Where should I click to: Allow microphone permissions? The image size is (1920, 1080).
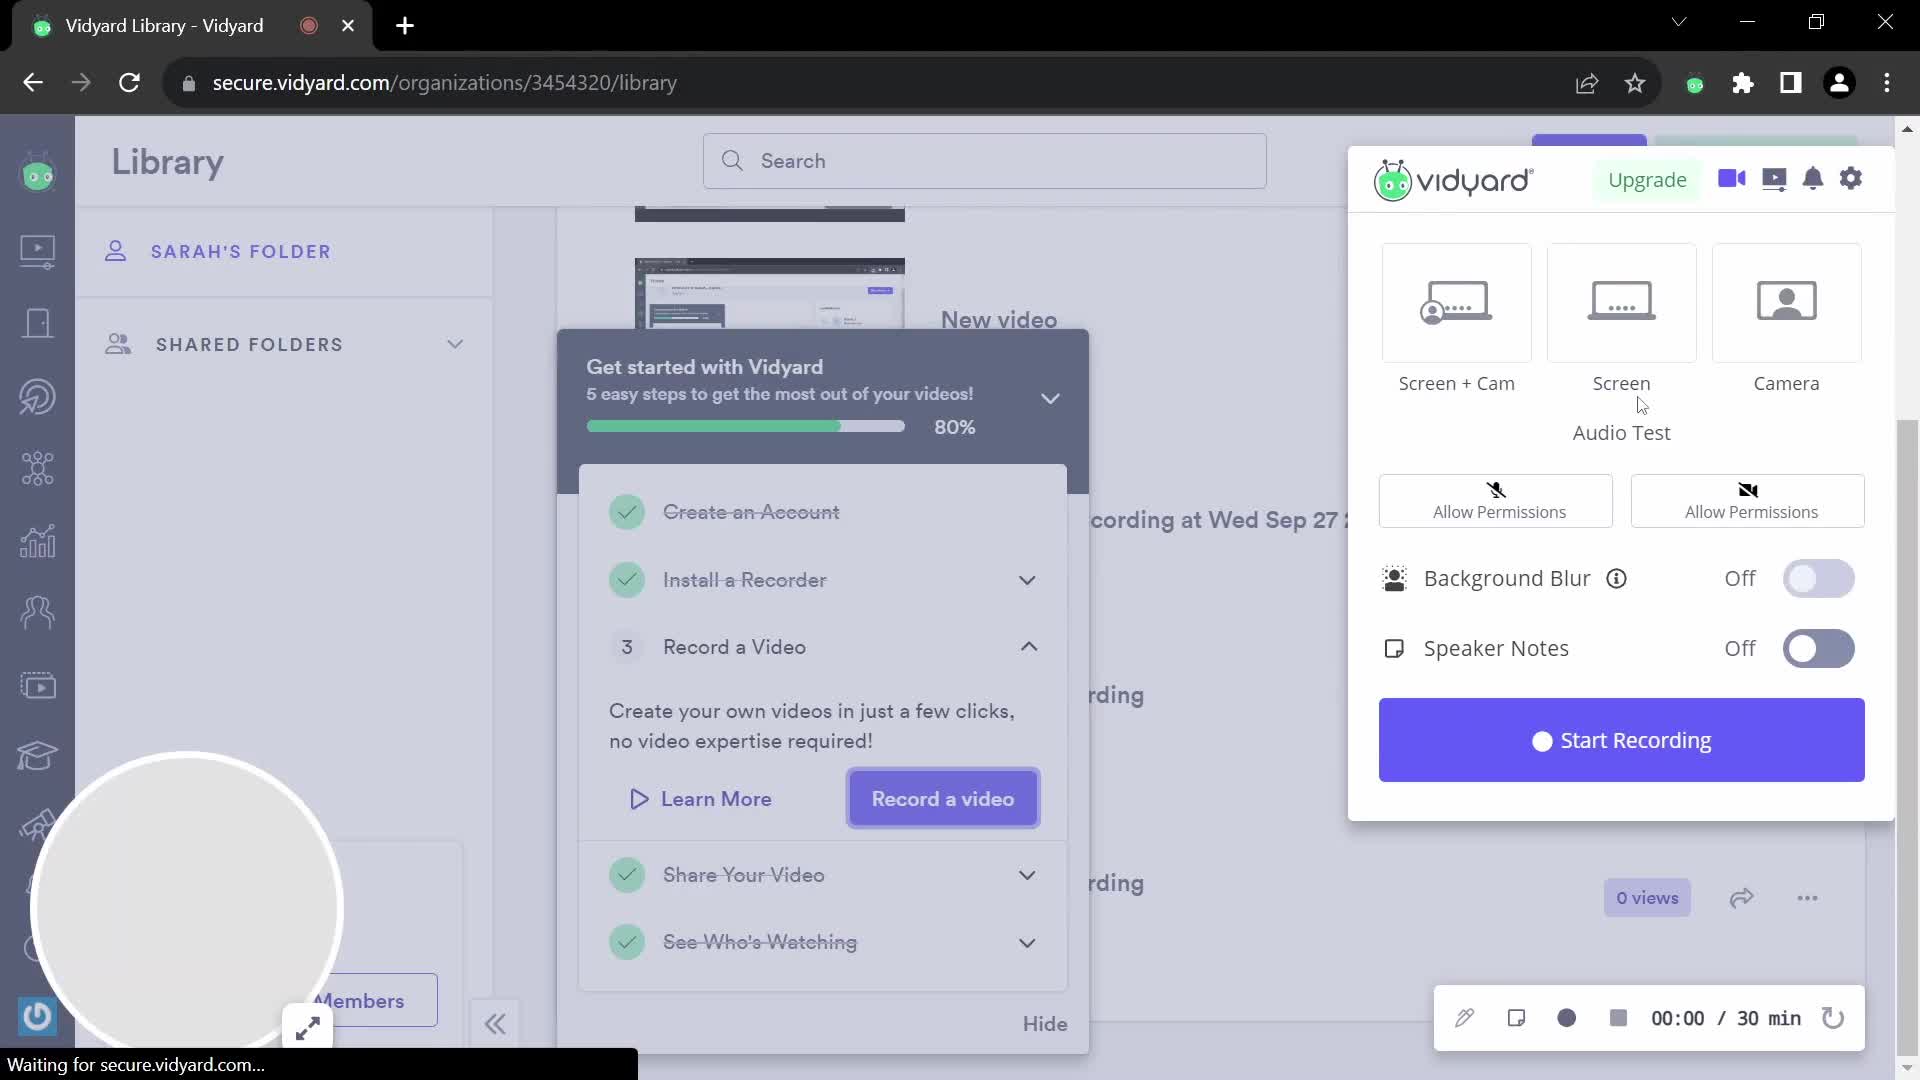coord(1496,501)
